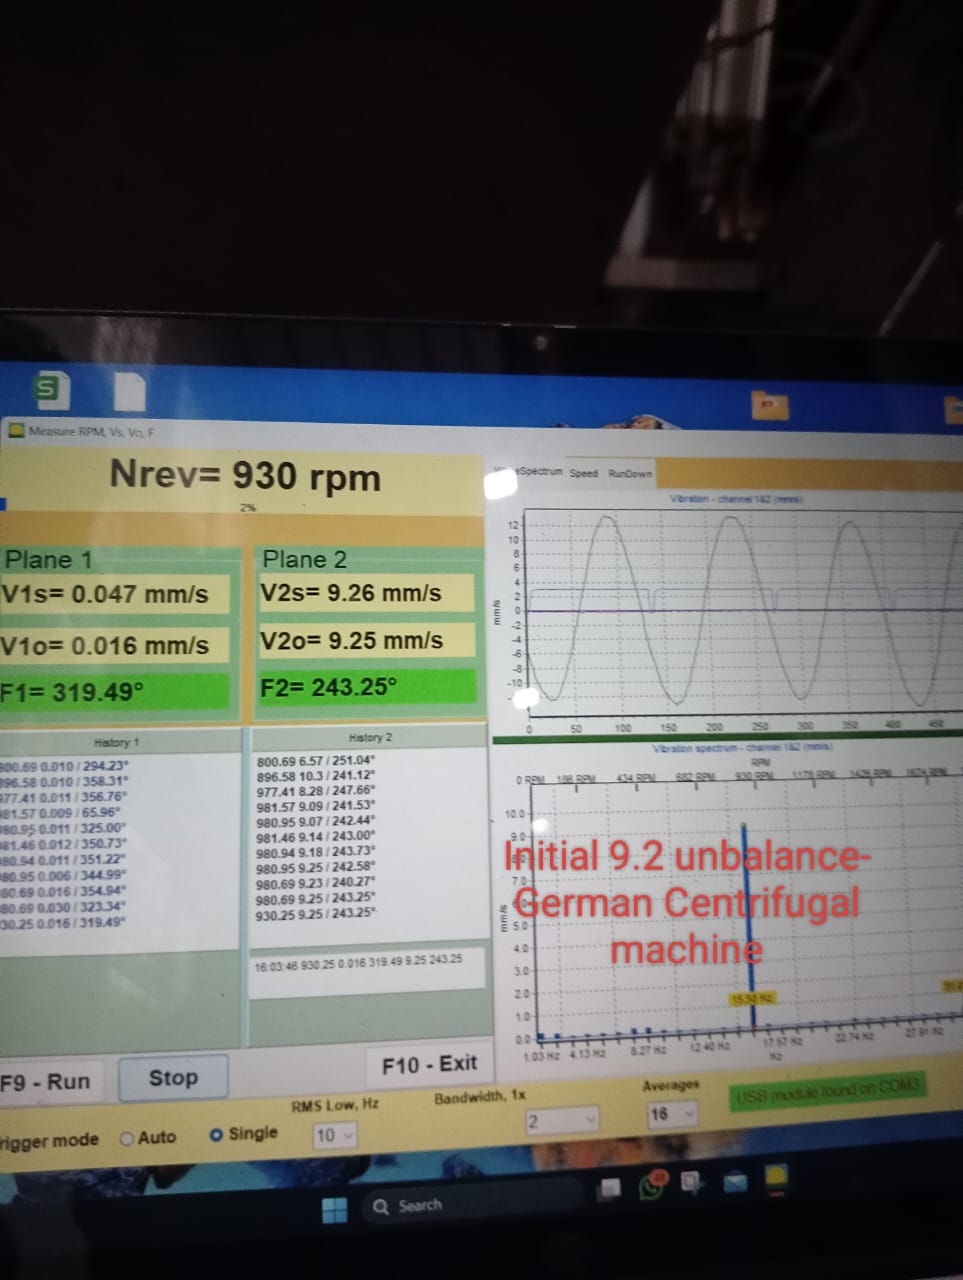Open the RMS Low Hz dropdown
This screenshot has width=963, height=1280.
334,1135
